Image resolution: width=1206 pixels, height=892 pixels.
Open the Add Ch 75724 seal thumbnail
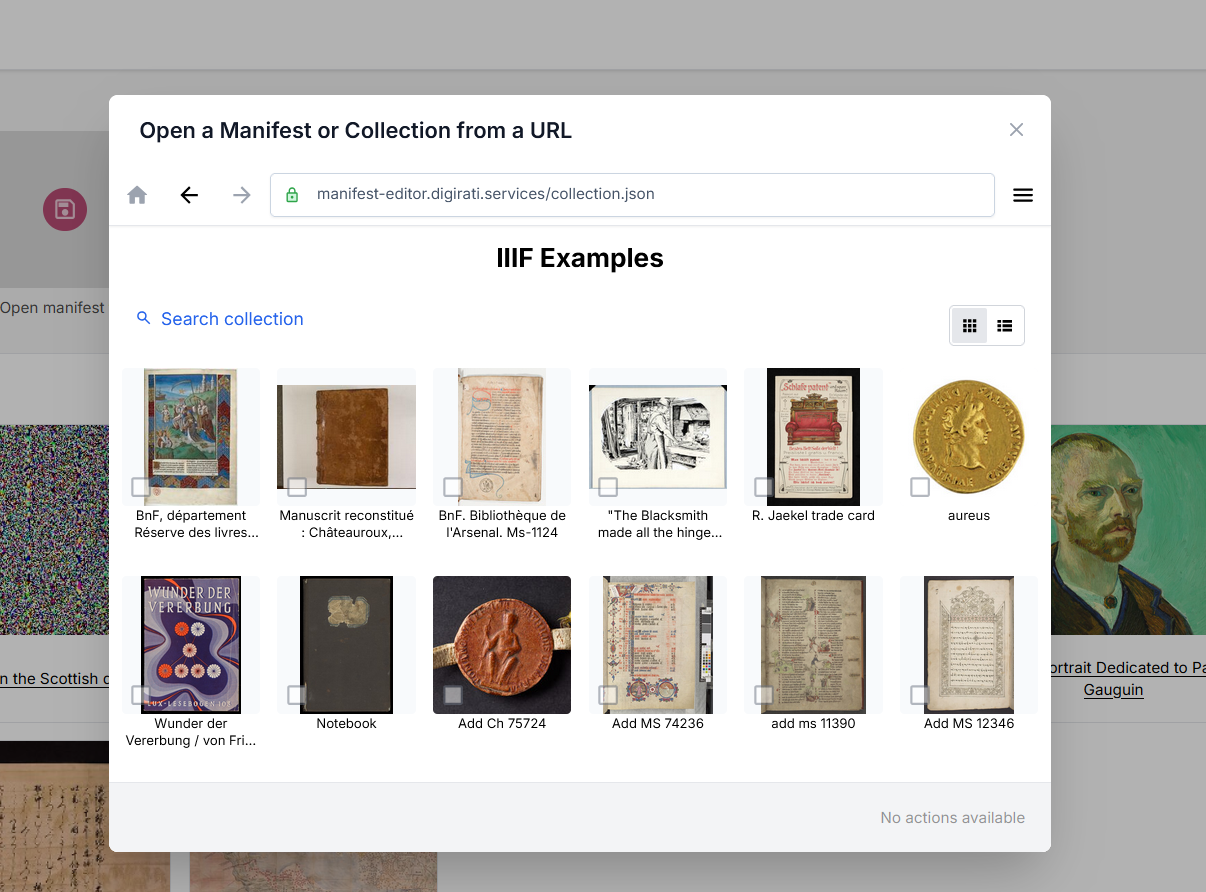(x=502, y=645)
